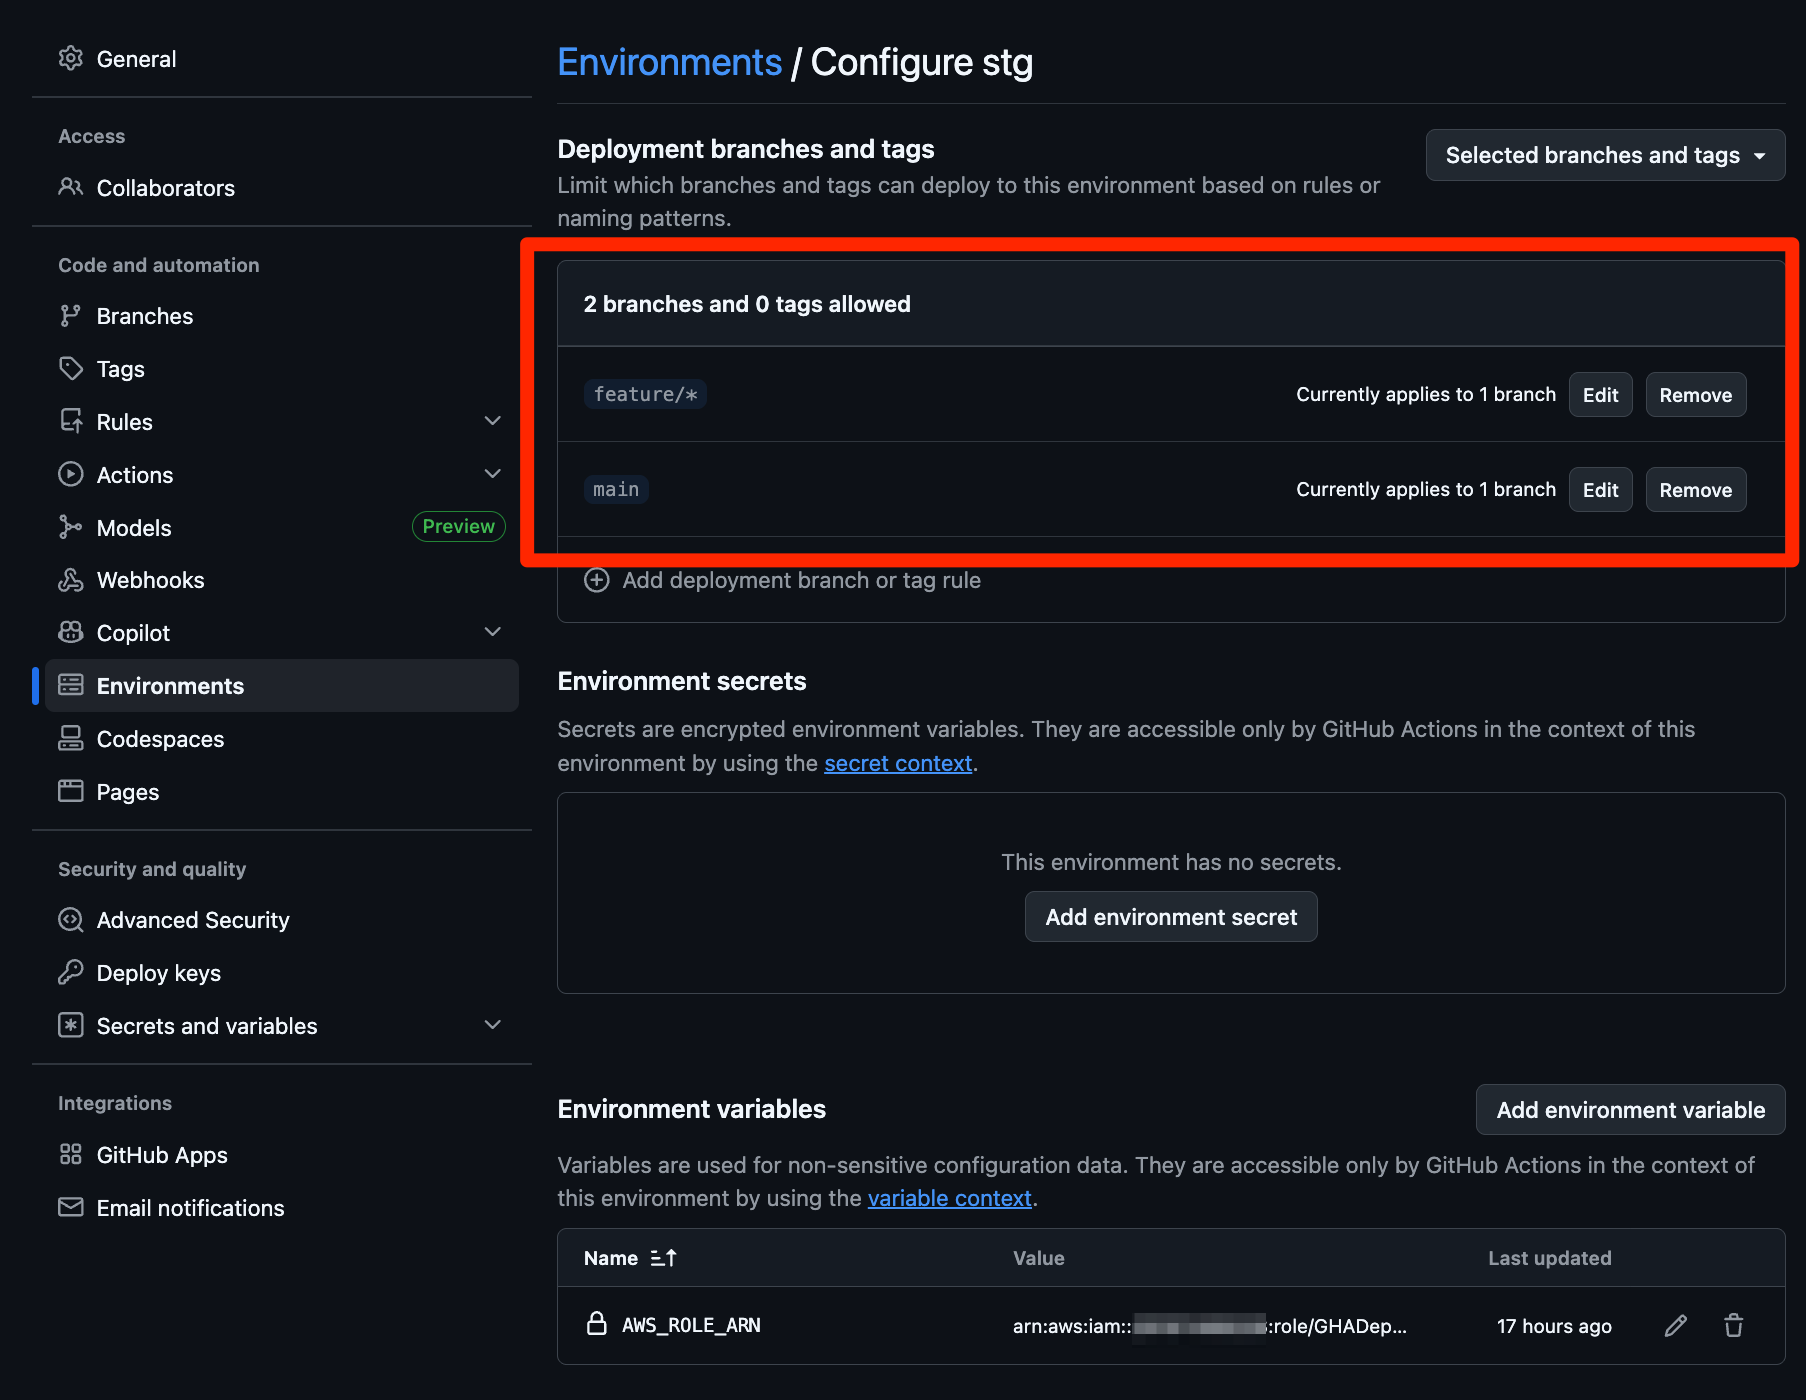The image size is (1806, 1400).
Task: Click the Deploy keys key icon
Action: 70,972
